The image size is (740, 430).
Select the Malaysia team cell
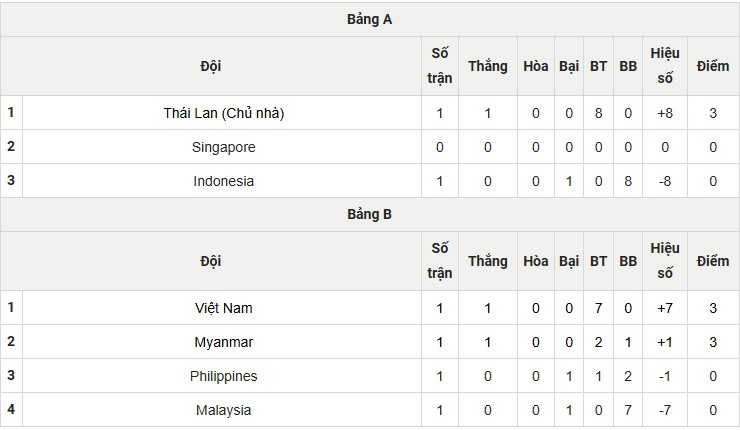(224, 410)
